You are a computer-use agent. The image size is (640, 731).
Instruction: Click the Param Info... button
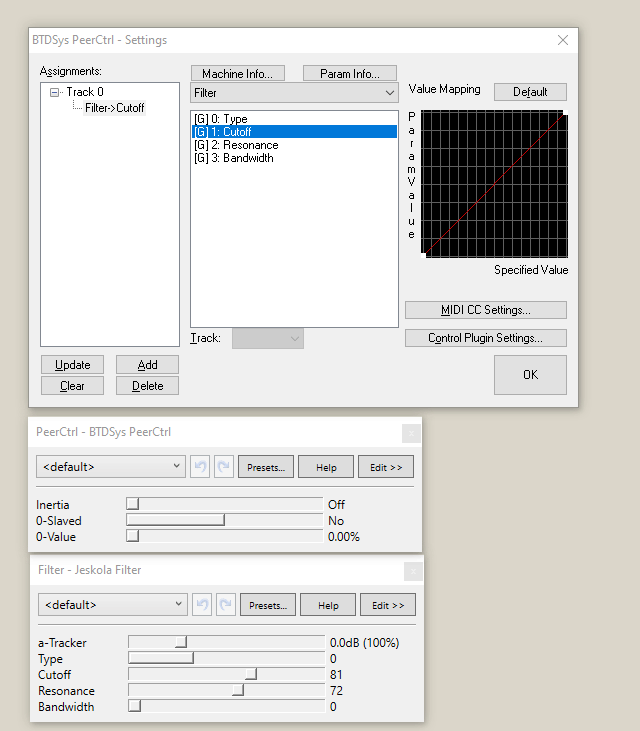(x=350, y=73)
